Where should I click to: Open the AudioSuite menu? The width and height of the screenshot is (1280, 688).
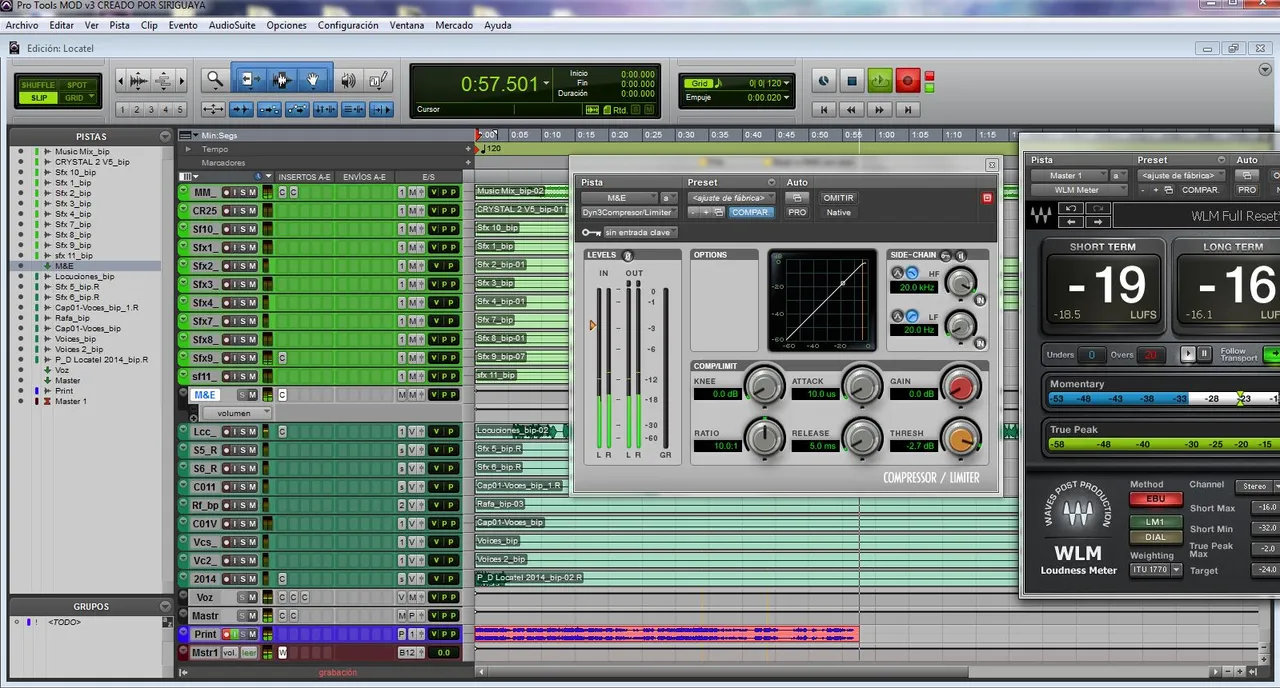tap(231, 25)
